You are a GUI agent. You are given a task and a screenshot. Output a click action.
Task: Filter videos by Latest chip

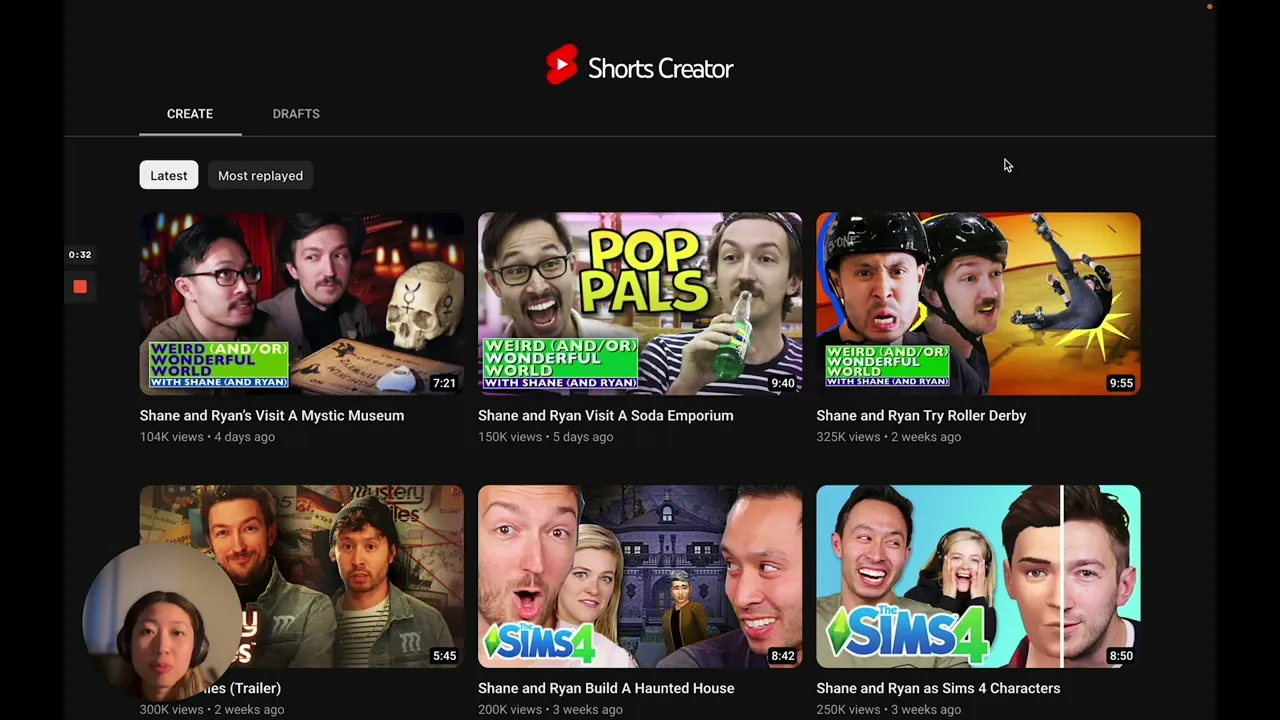pyautogui.click(x=169, y=176)
